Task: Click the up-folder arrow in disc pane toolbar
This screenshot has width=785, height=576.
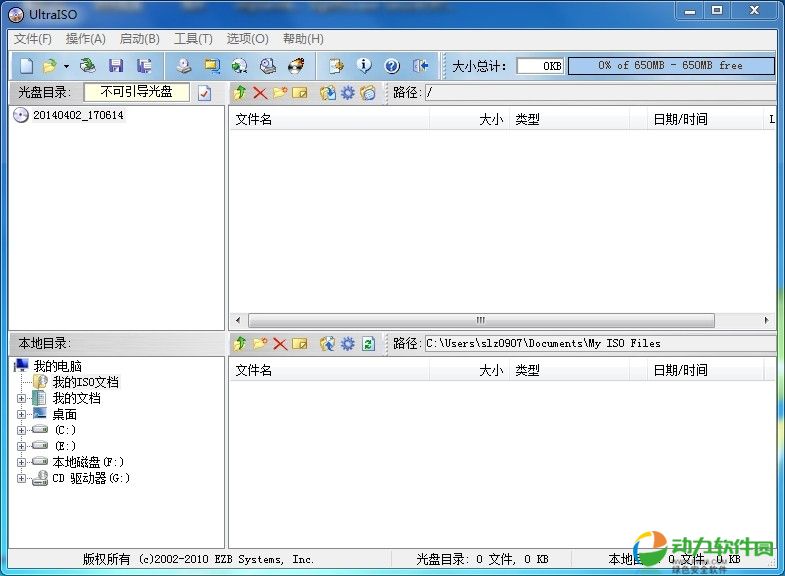Action: (240, 93)
